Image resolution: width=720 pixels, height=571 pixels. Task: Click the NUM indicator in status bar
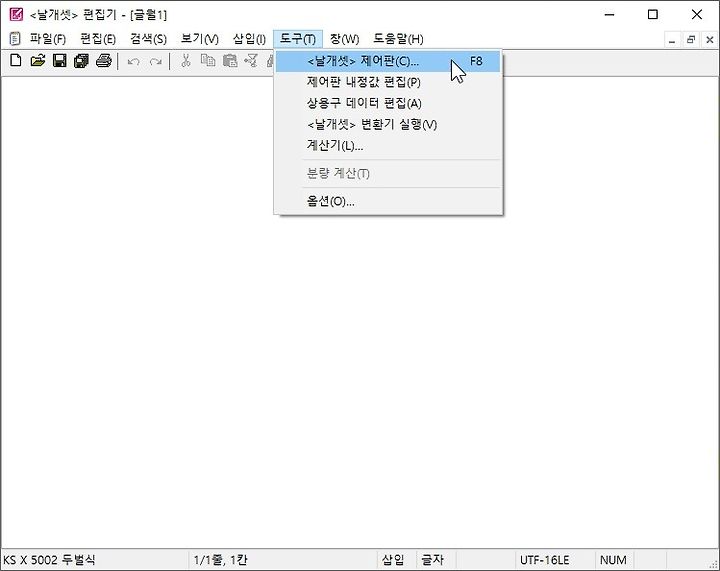613,560
